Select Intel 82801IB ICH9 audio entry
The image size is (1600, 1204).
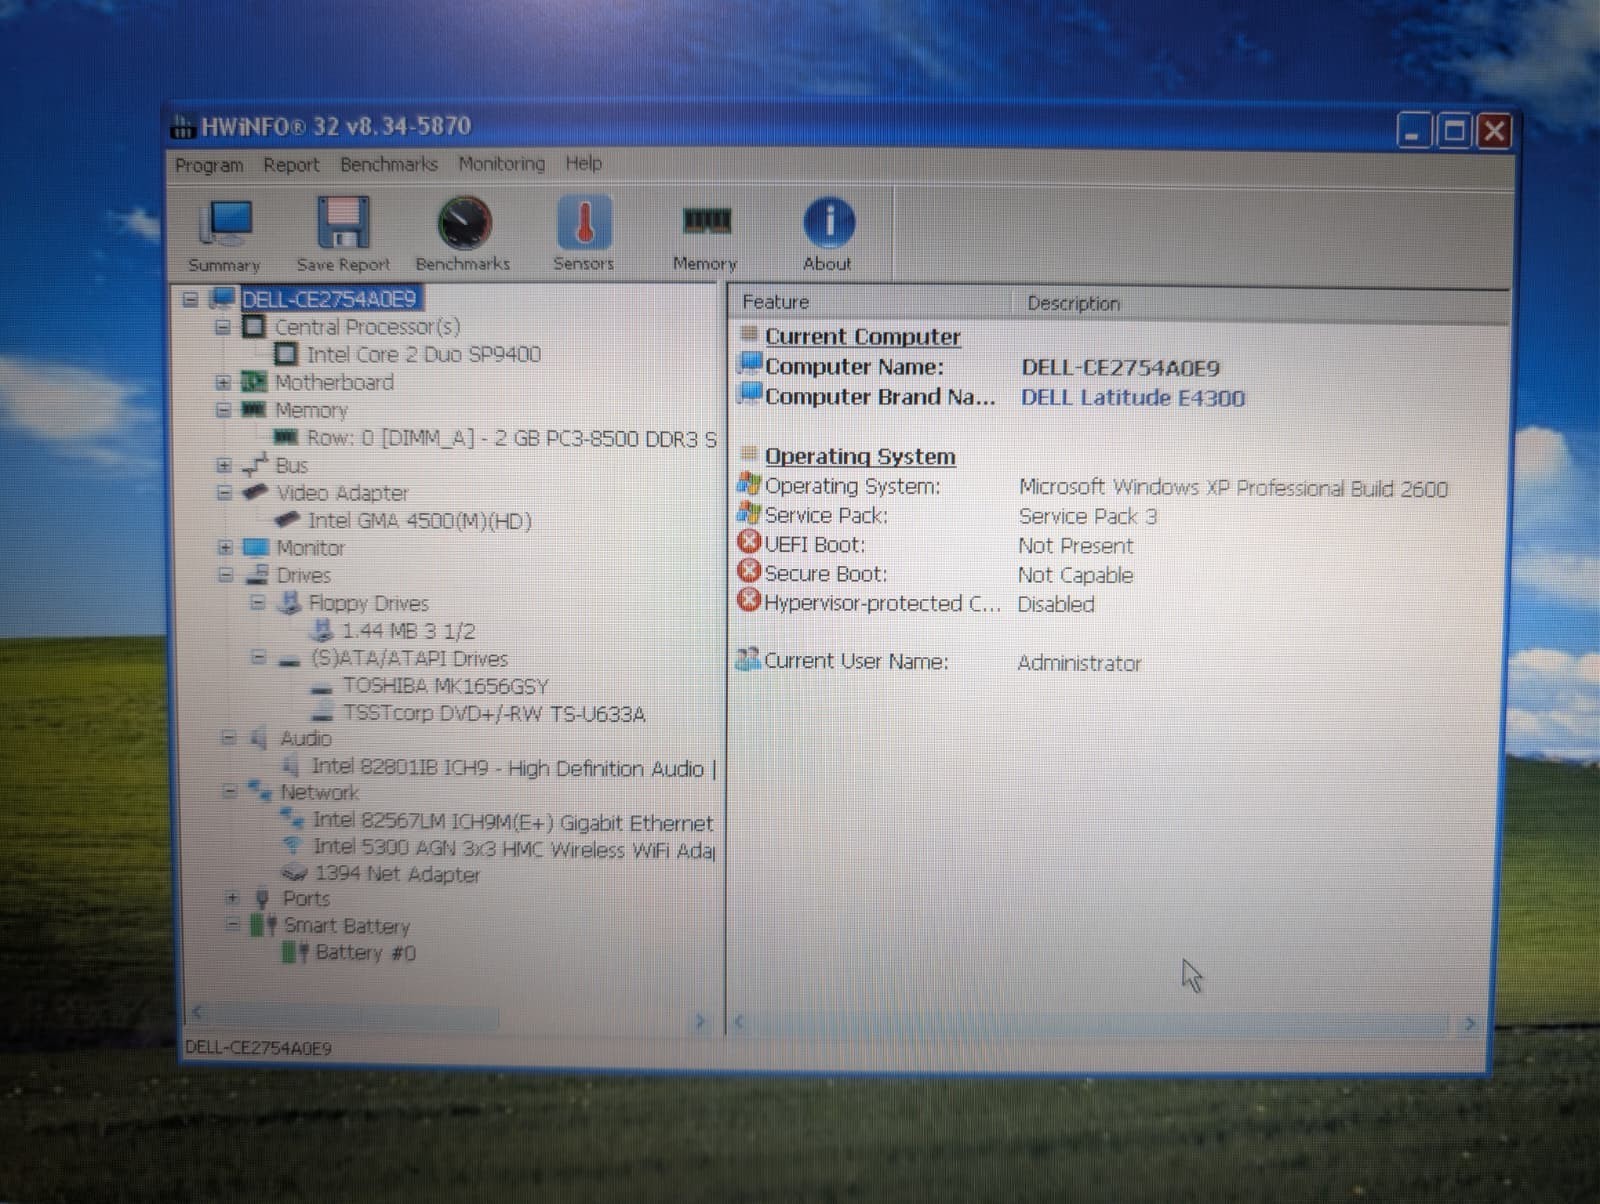513,767
